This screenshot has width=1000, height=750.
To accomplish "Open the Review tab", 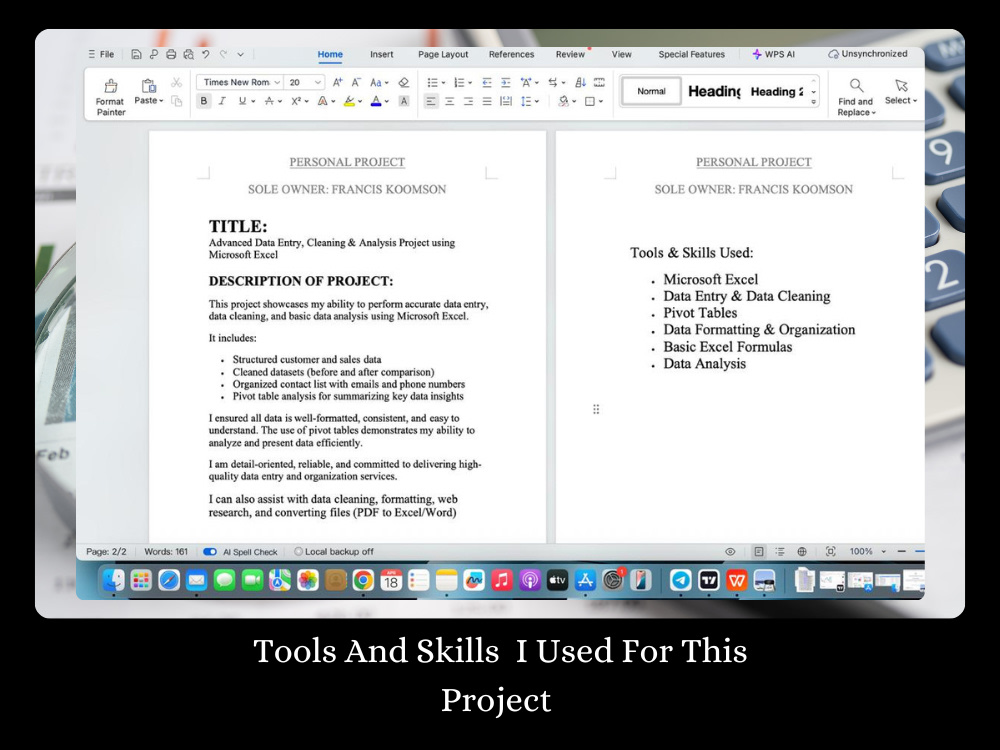I will pyautogui.click(x=570, y=54).
